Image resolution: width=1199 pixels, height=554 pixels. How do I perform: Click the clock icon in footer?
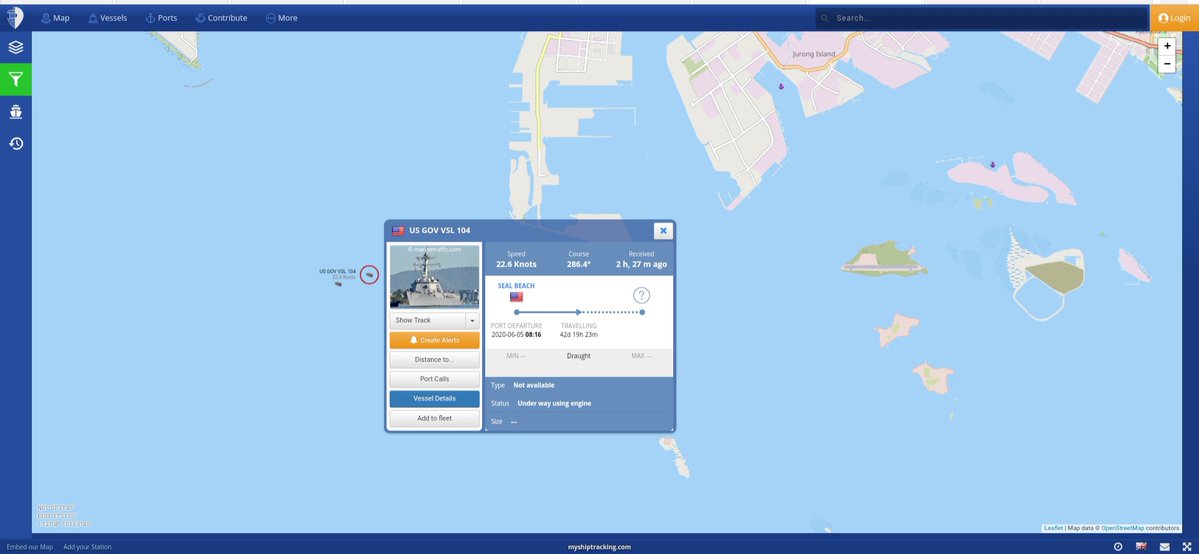click(x=1118, y=547)
